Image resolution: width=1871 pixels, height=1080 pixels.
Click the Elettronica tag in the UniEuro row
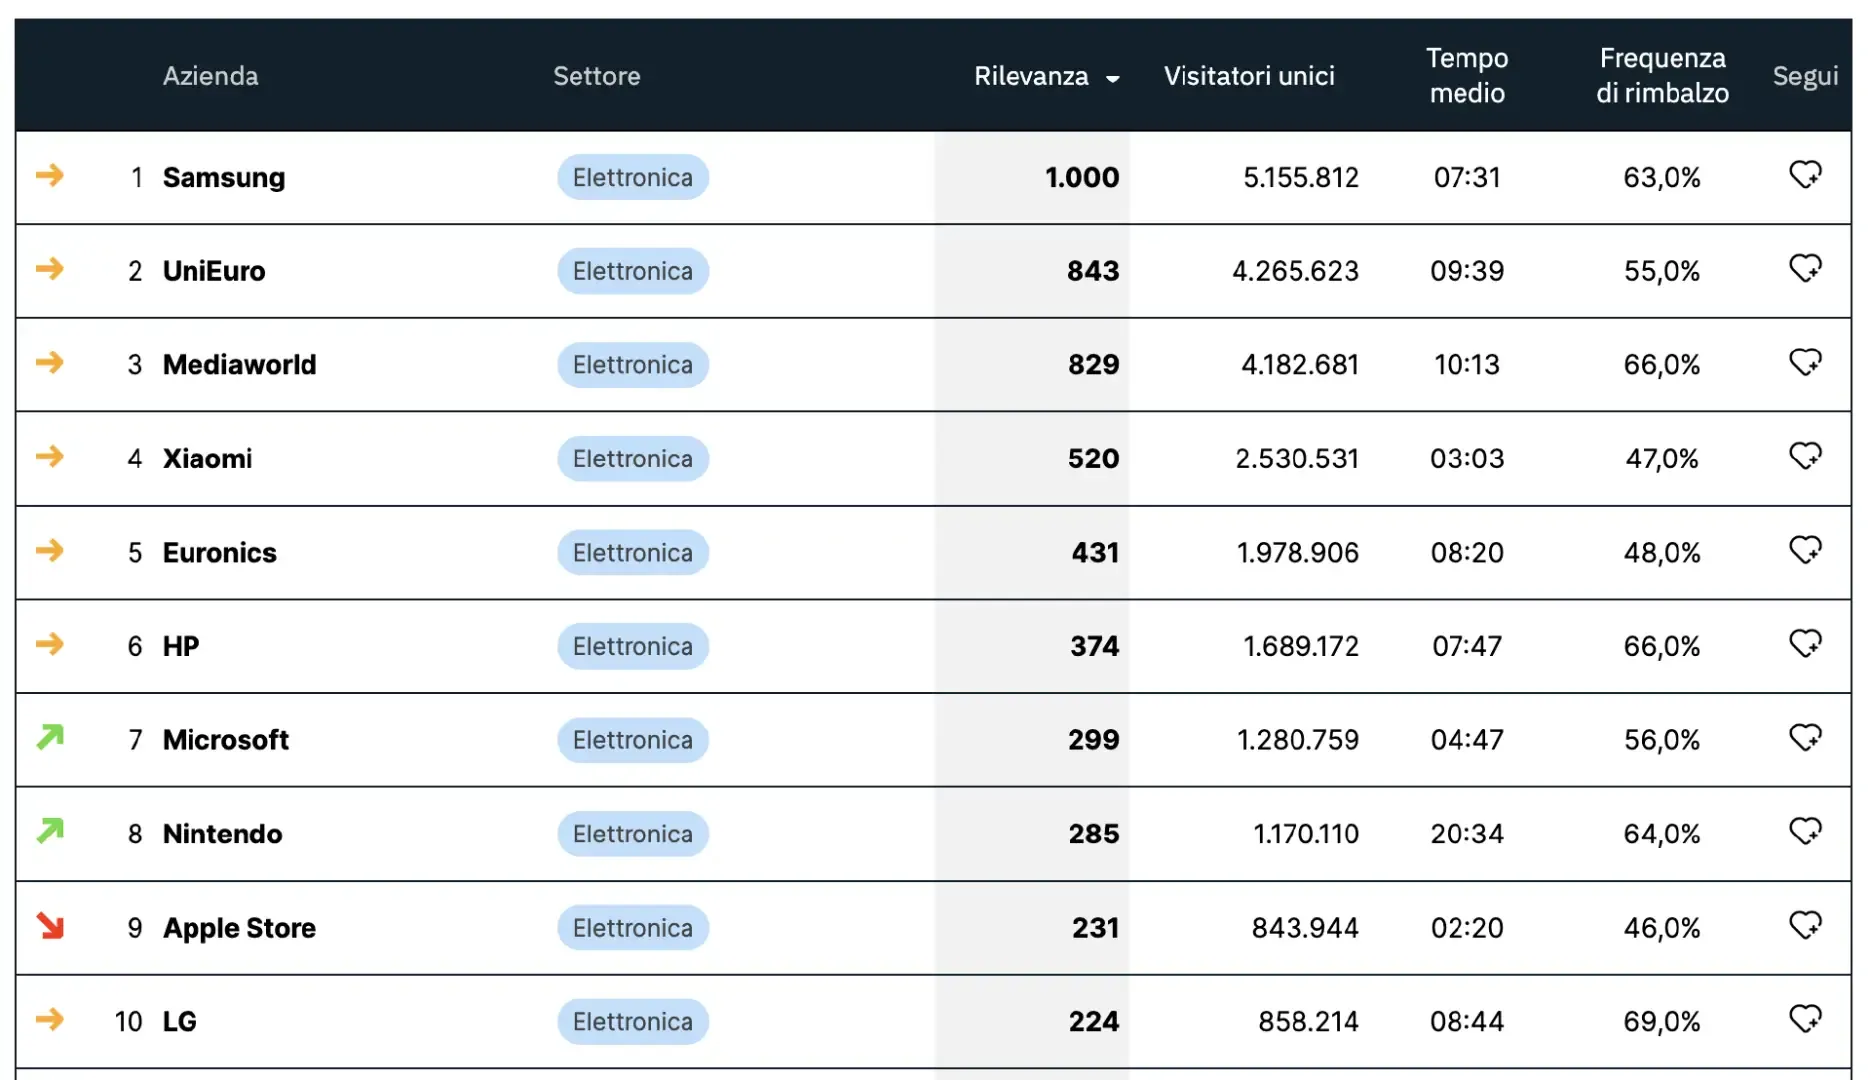click(x=633, y=271)
